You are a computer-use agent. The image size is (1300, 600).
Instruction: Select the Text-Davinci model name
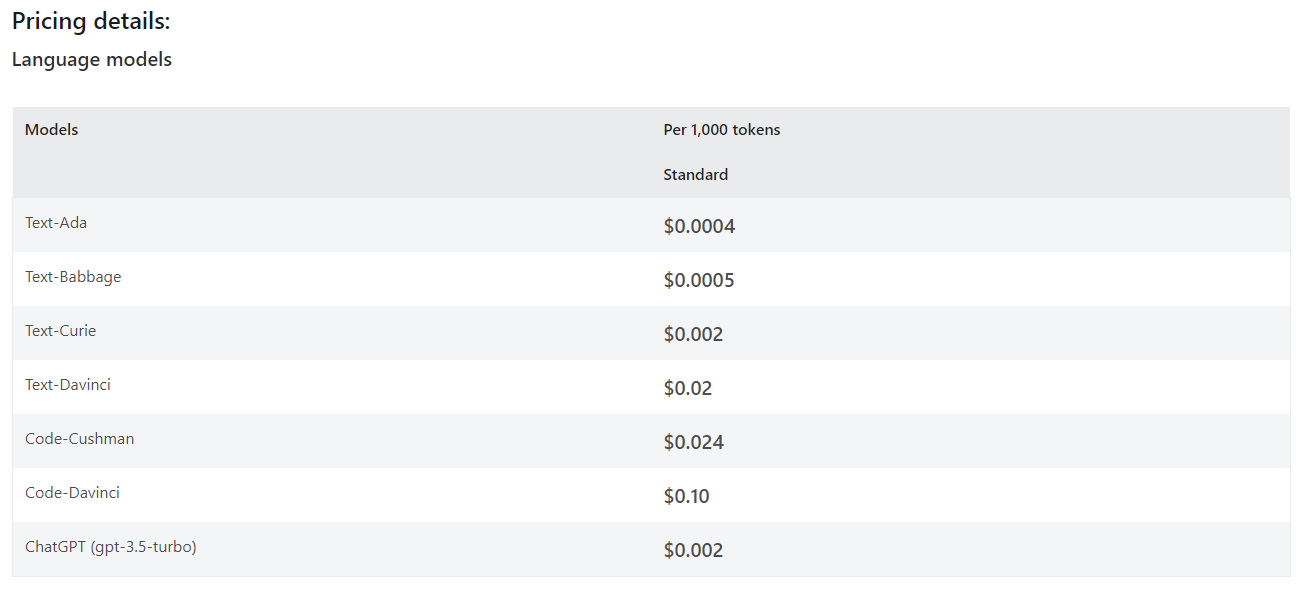(68, 385)
